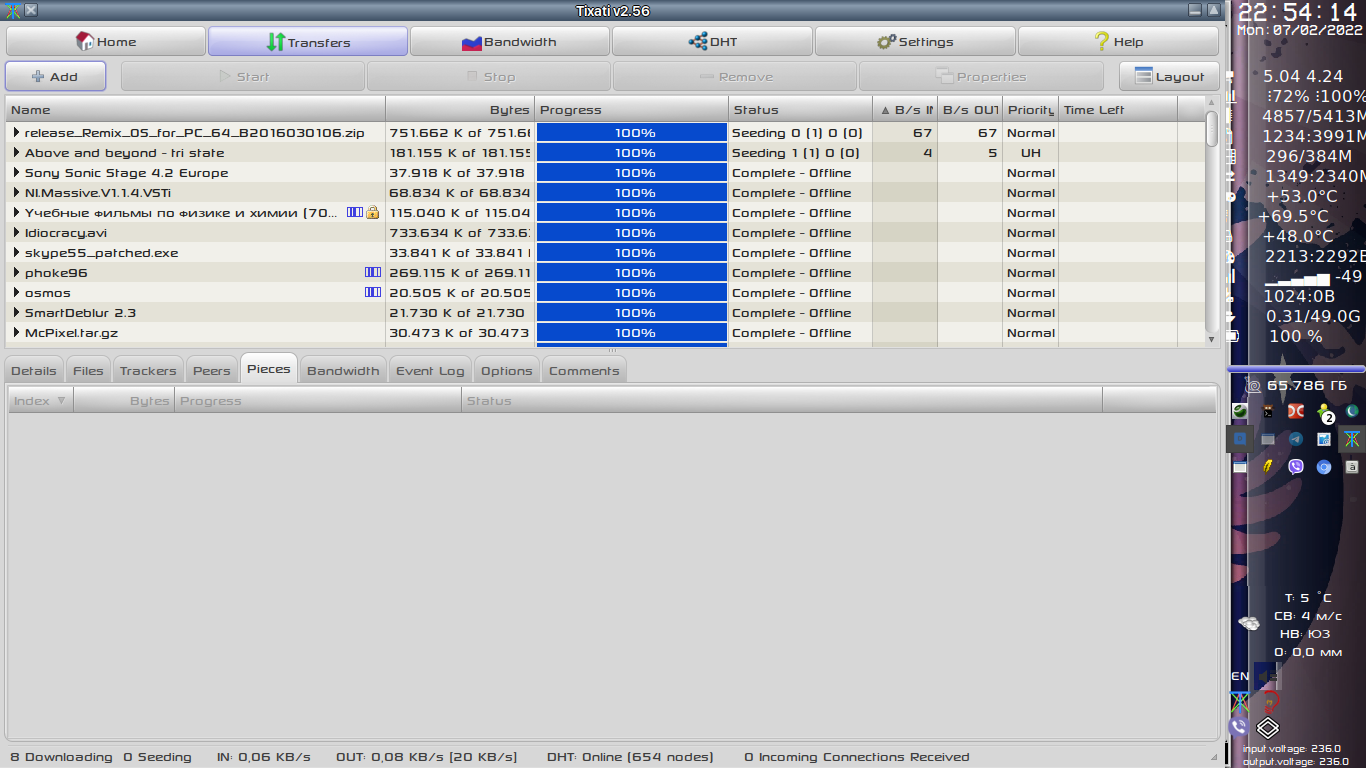The height and width of the screenshot is (768, 1366).
Task: Click the Bytes column header of transfers list
Action: pos(460,109)
